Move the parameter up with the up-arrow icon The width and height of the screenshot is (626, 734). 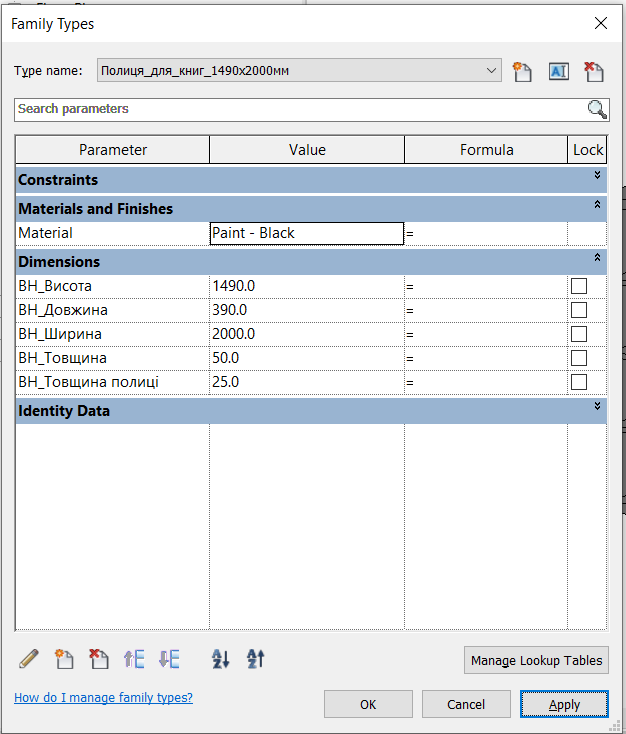click(134, 659)
